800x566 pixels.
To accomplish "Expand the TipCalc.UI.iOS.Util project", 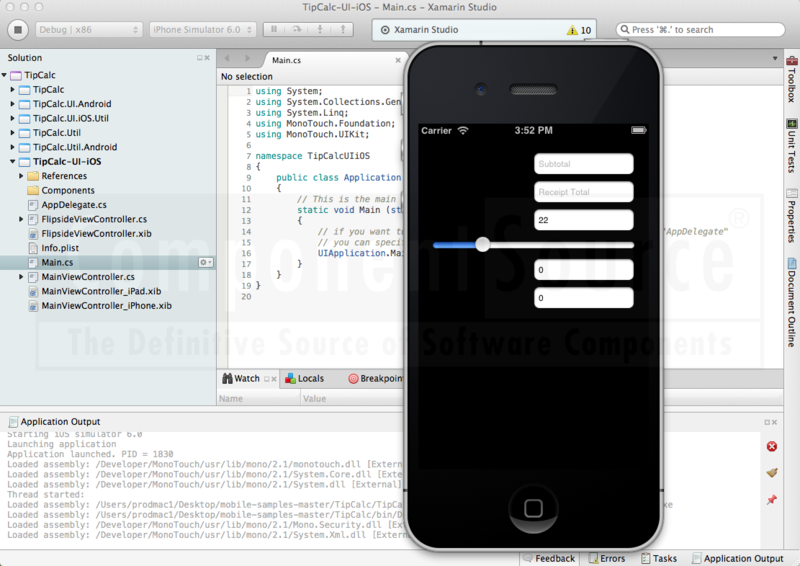I will (13, 118).
